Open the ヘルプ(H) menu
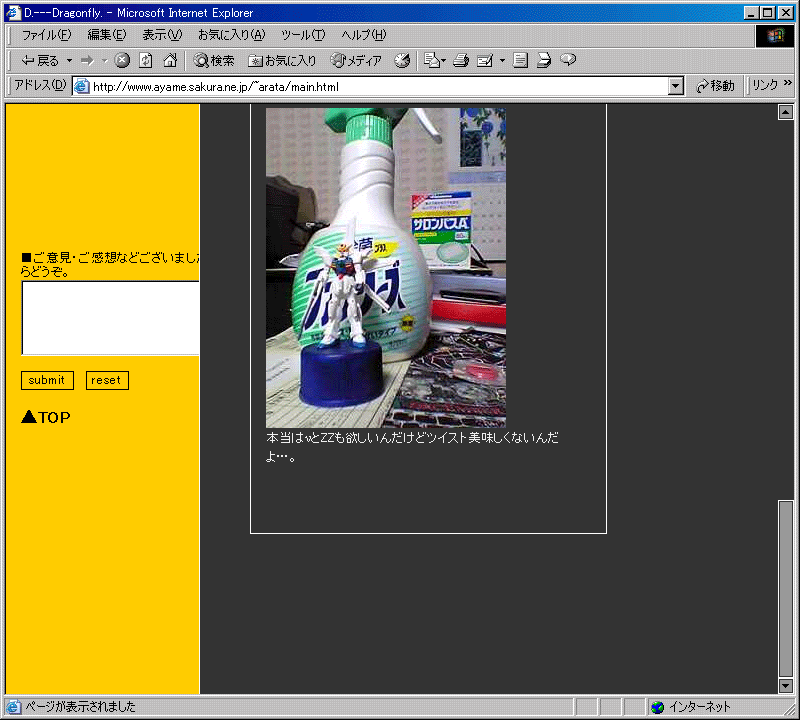Screen dimensions: 800x720 364,35
